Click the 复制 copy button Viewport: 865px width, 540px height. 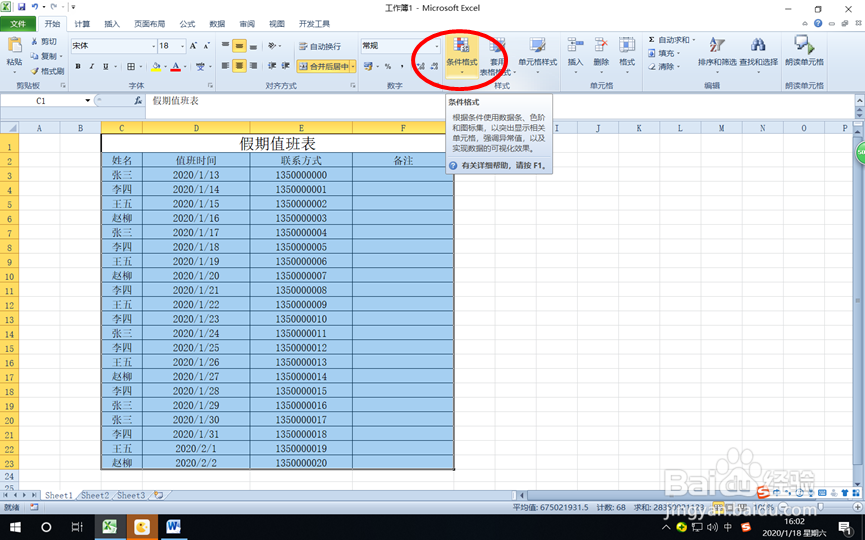[x=45, y=56]
